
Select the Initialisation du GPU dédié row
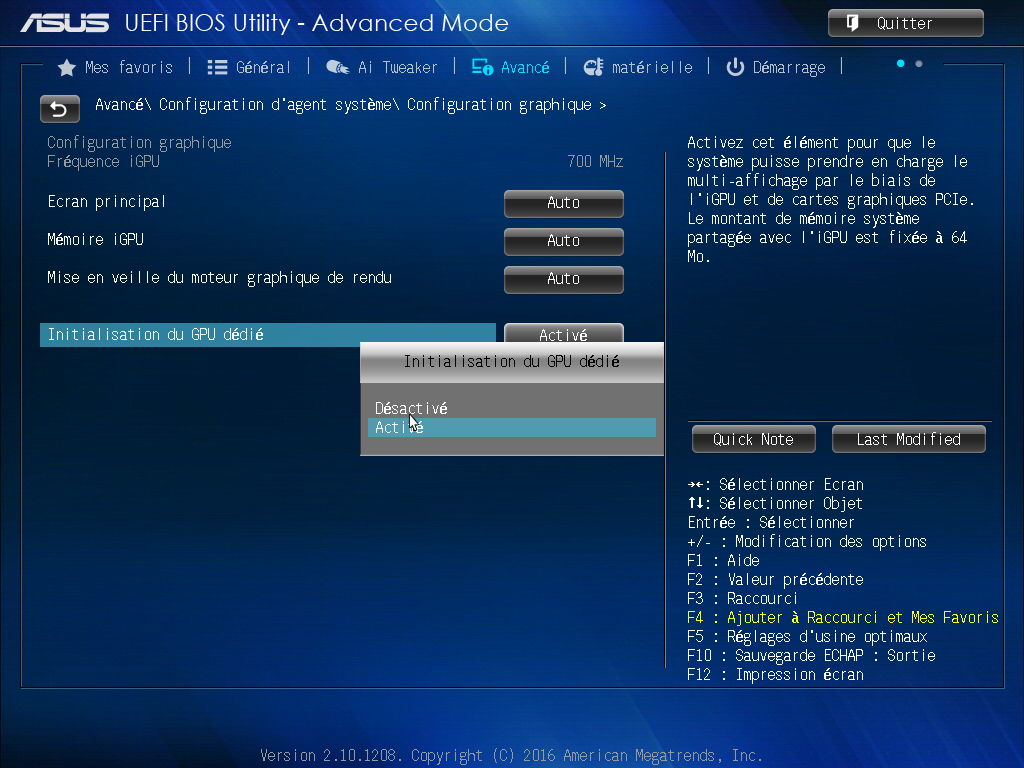pyautogui.click(x=268, y=335)
